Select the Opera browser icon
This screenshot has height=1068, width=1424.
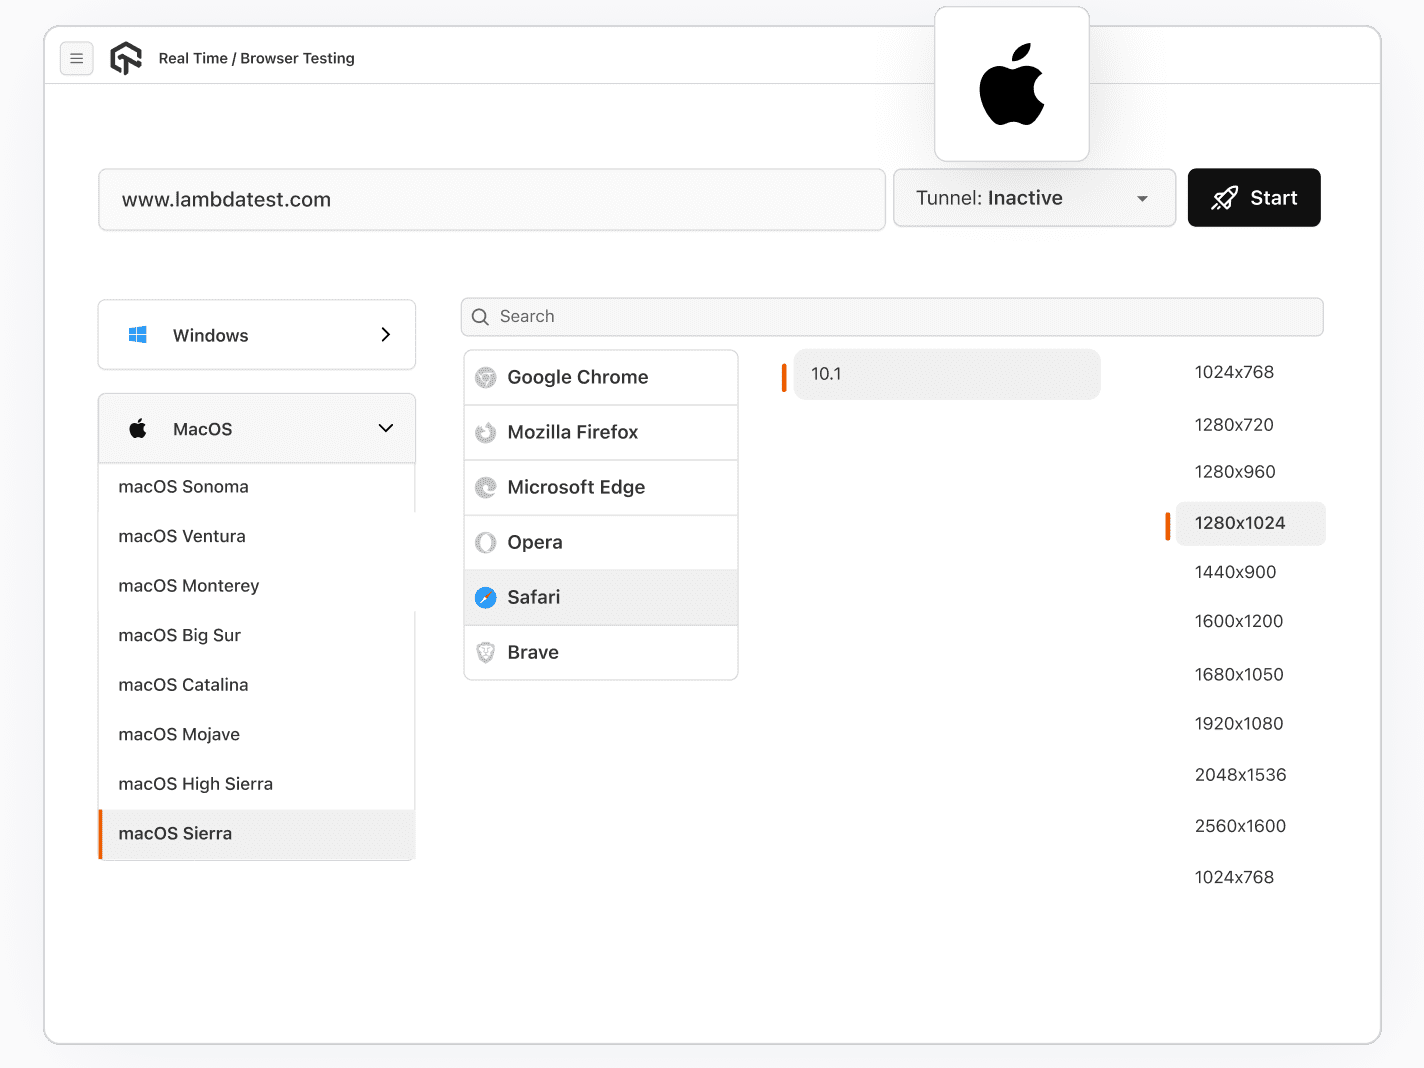click(x=486, y=542)
